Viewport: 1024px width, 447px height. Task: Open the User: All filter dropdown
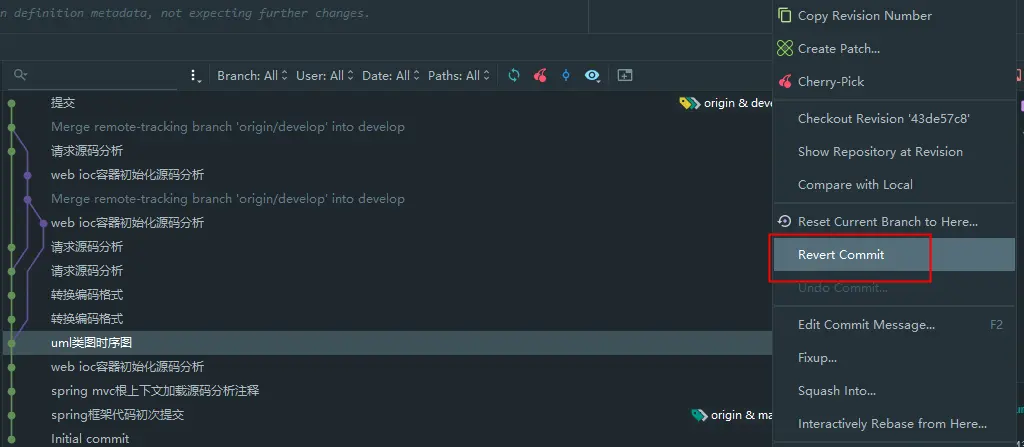[325, 76]
